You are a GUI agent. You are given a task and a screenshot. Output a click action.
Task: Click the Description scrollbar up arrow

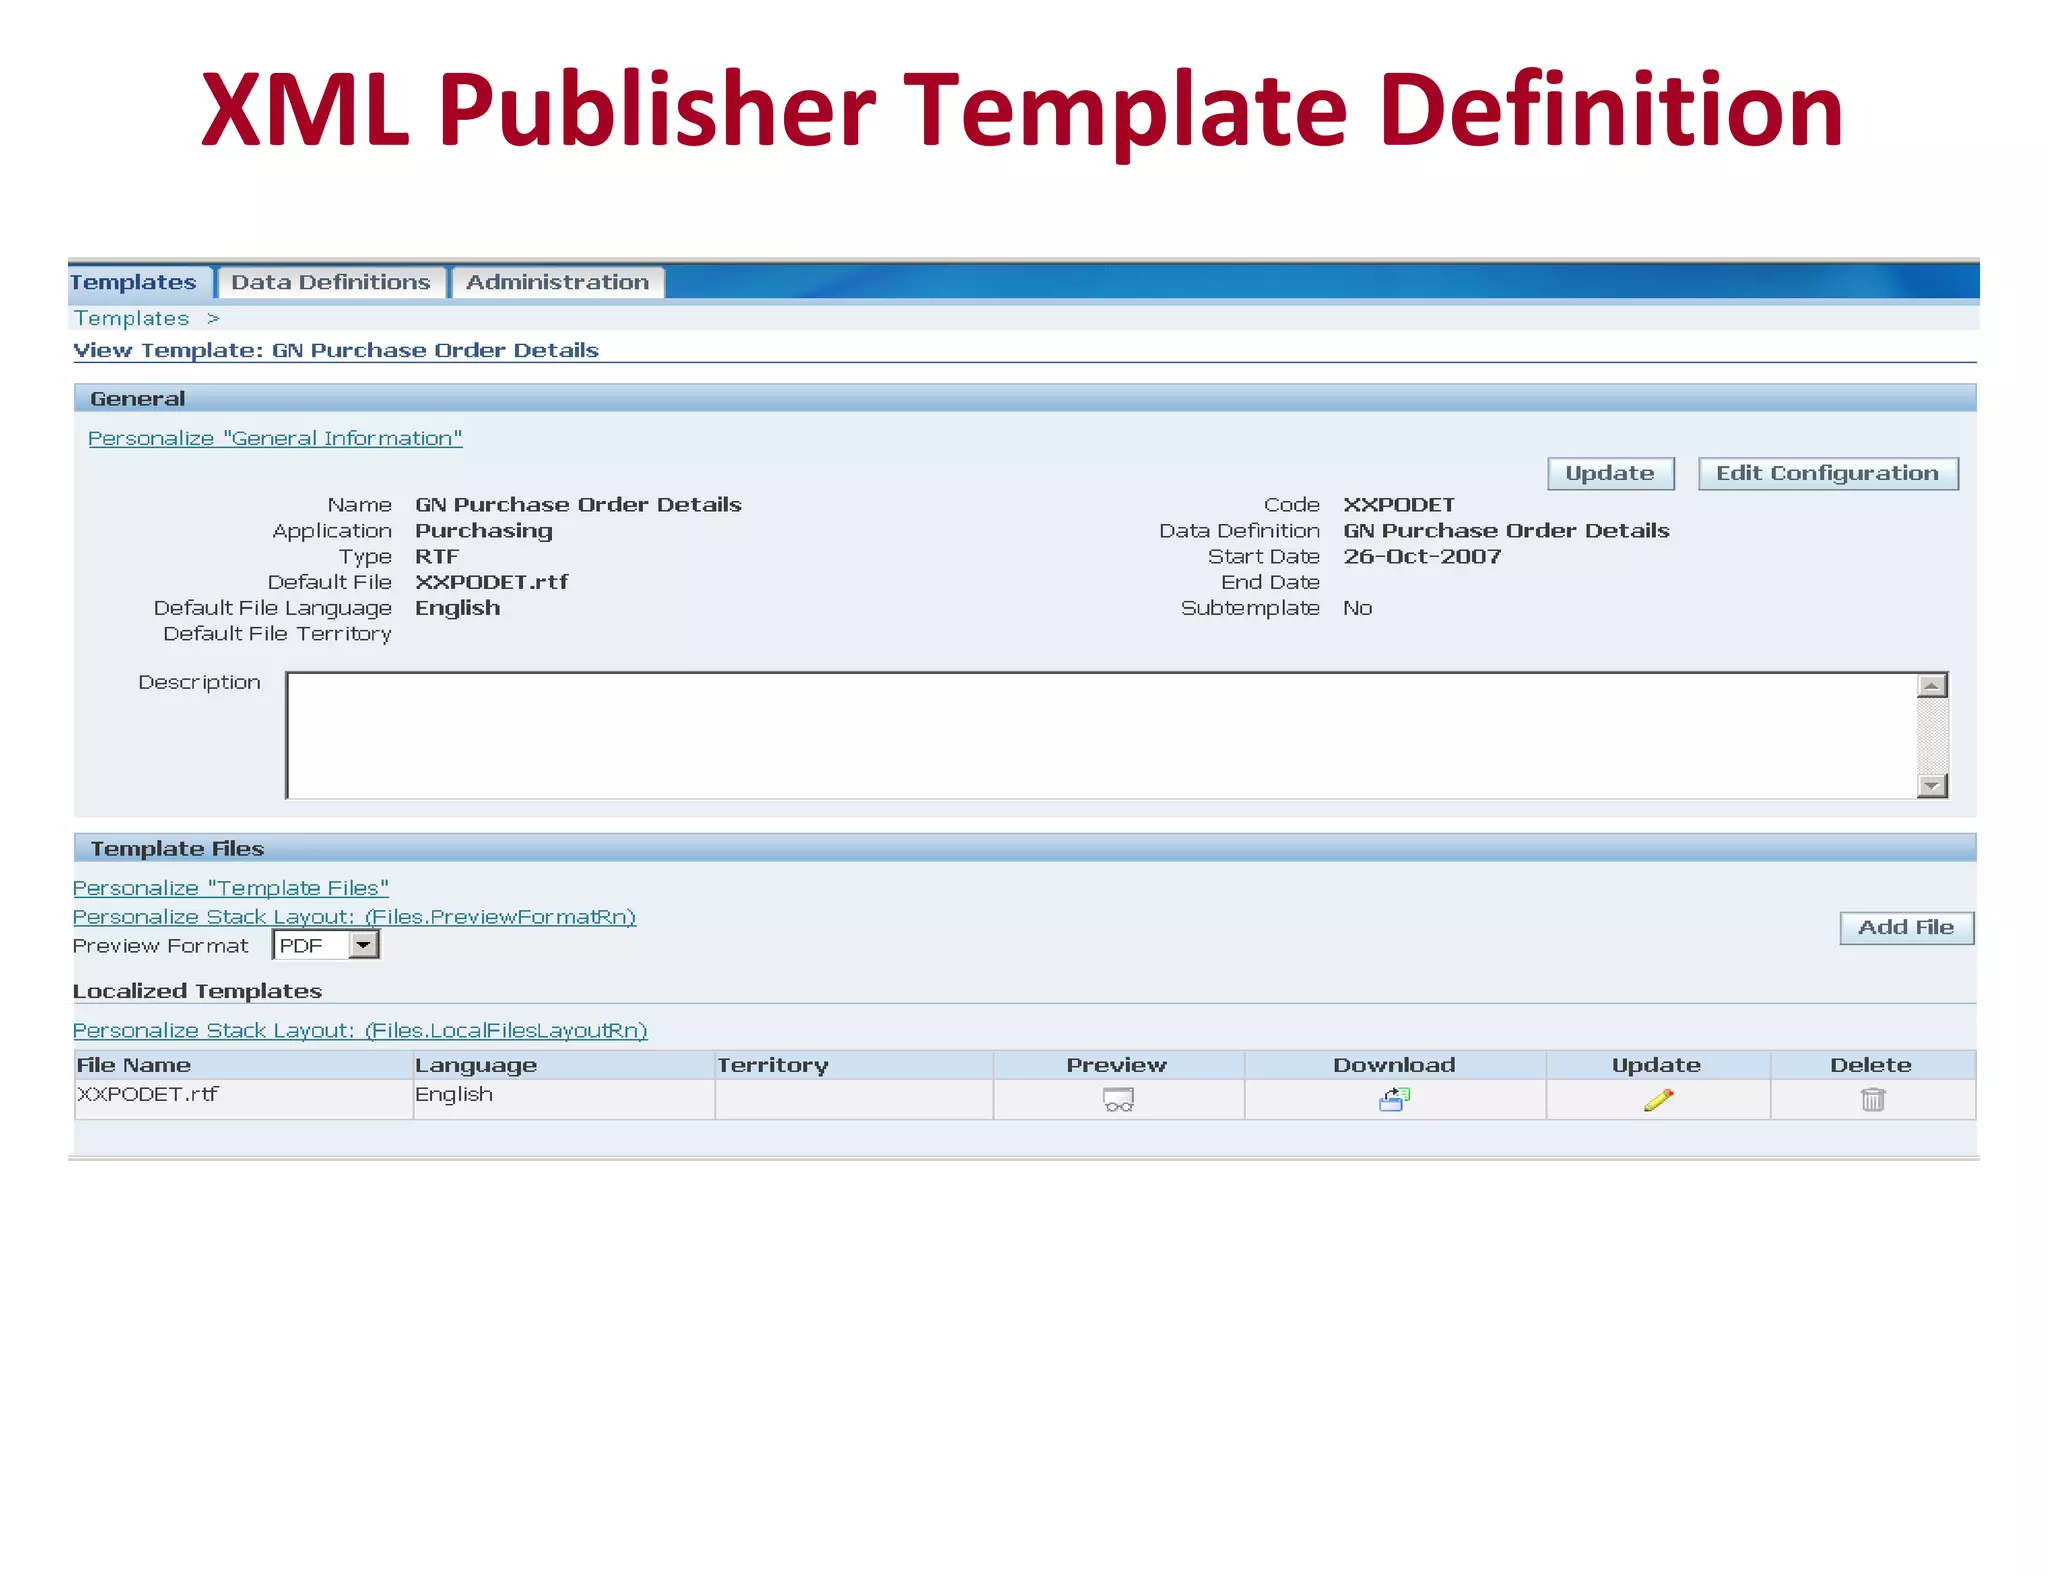(1932, 686)
